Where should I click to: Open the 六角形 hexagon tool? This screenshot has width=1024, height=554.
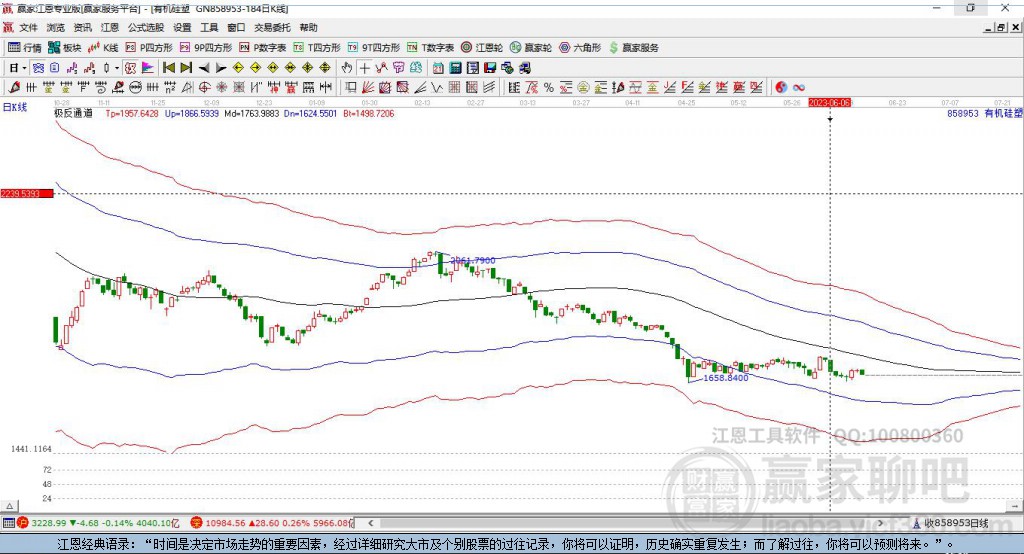[580, 48]
